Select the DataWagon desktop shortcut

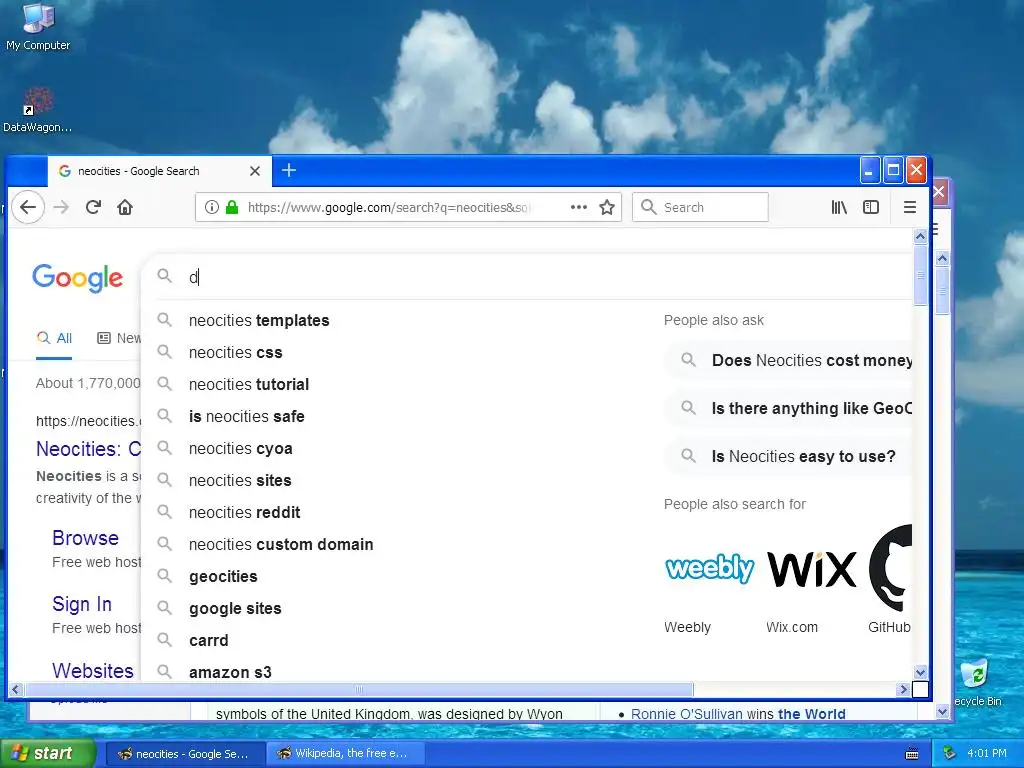pos(38,110)
